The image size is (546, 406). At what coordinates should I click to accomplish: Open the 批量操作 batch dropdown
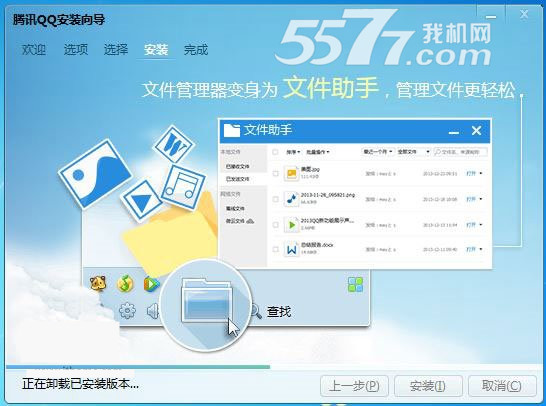tap(318, 152)
